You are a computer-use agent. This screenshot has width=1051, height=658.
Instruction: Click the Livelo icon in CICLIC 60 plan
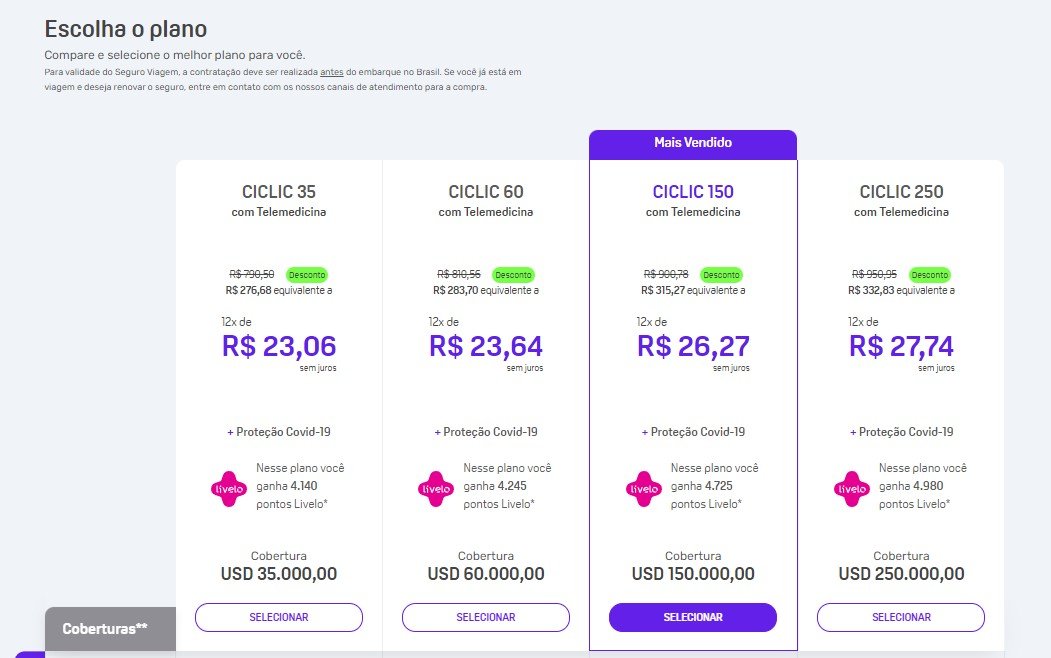tap(436, 488)
